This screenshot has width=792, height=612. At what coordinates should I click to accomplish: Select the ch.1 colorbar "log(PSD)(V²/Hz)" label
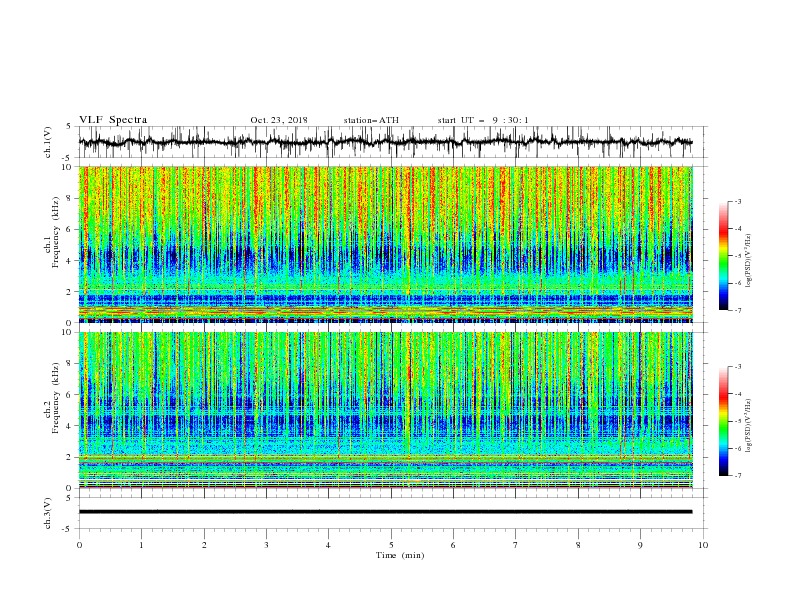[x=749, y=261]
